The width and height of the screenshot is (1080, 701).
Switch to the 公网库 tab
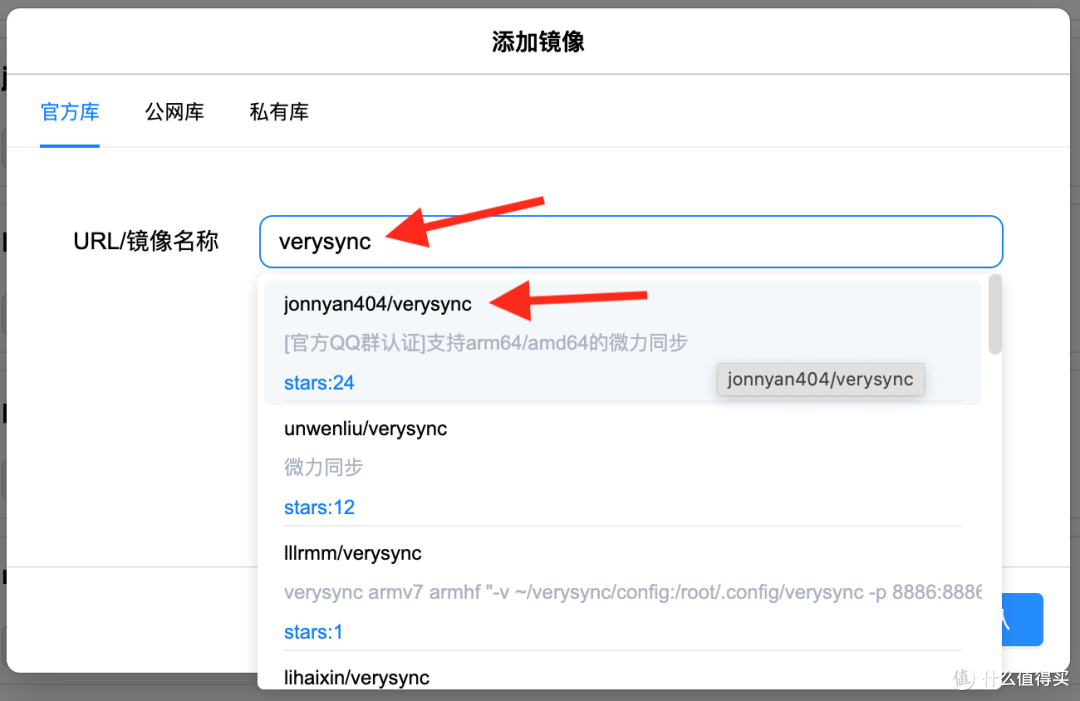[x=174, y=112]
